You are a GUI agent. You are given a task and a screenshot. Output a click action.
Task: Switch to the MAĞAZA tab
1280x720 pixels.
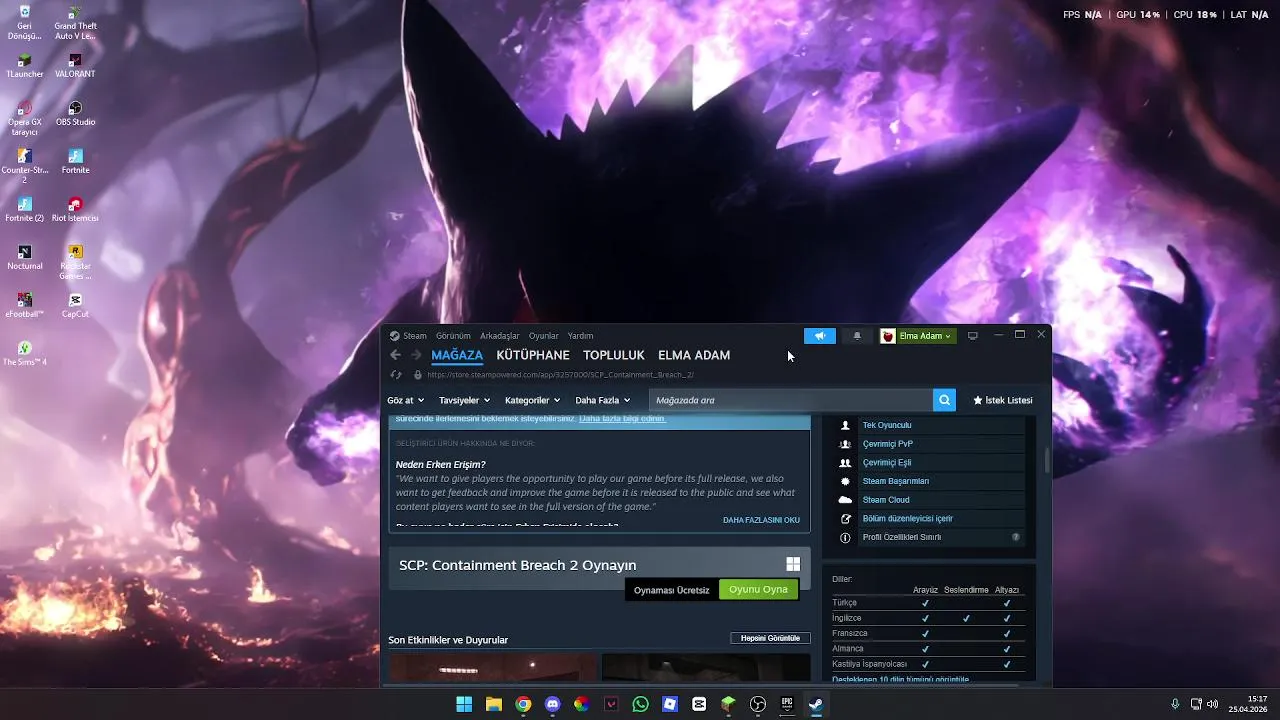457,355
